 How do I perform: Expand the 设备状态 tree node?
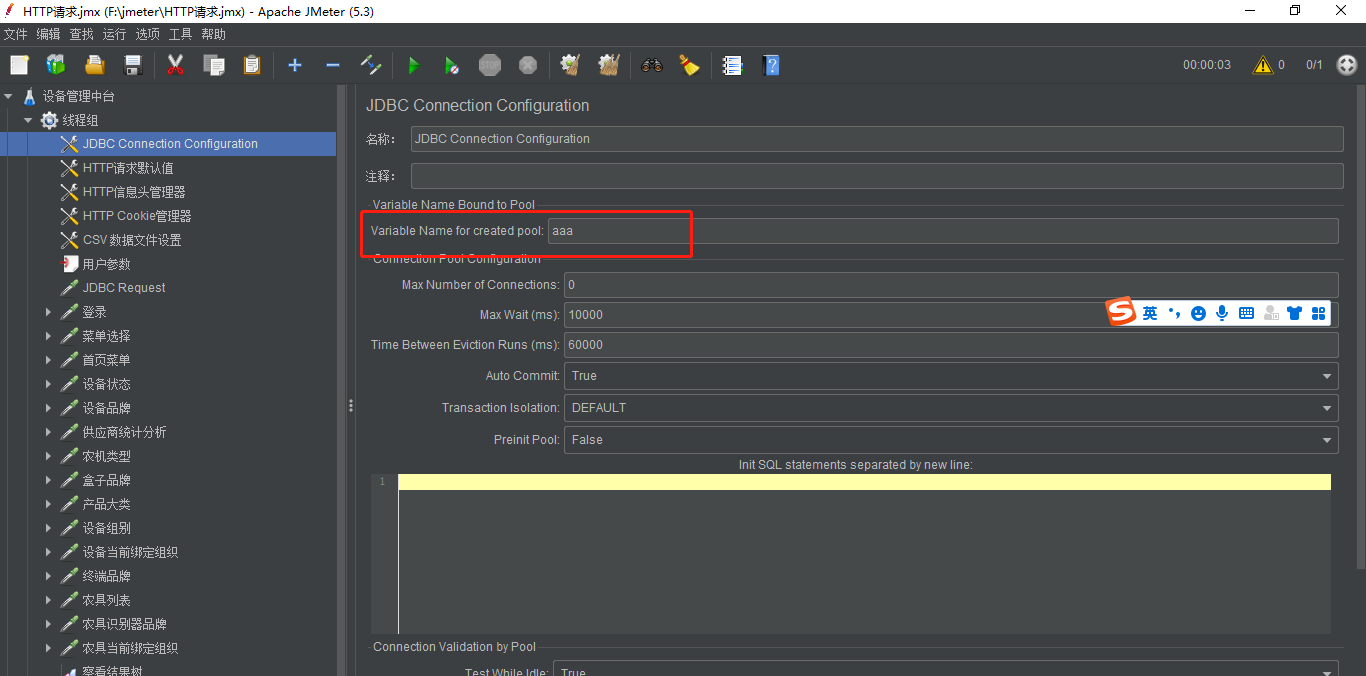[x=48, y=384]
